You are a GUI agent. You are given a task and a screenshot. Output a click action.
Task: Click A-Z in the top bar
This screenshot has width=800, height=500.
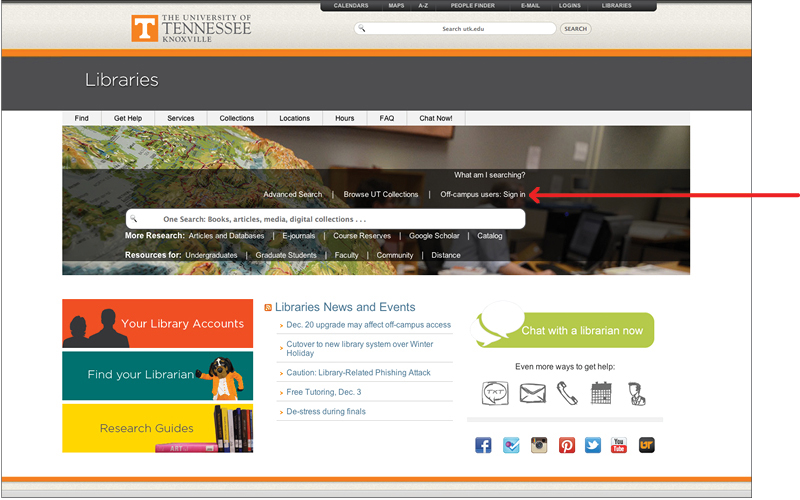tap(423, 6)
